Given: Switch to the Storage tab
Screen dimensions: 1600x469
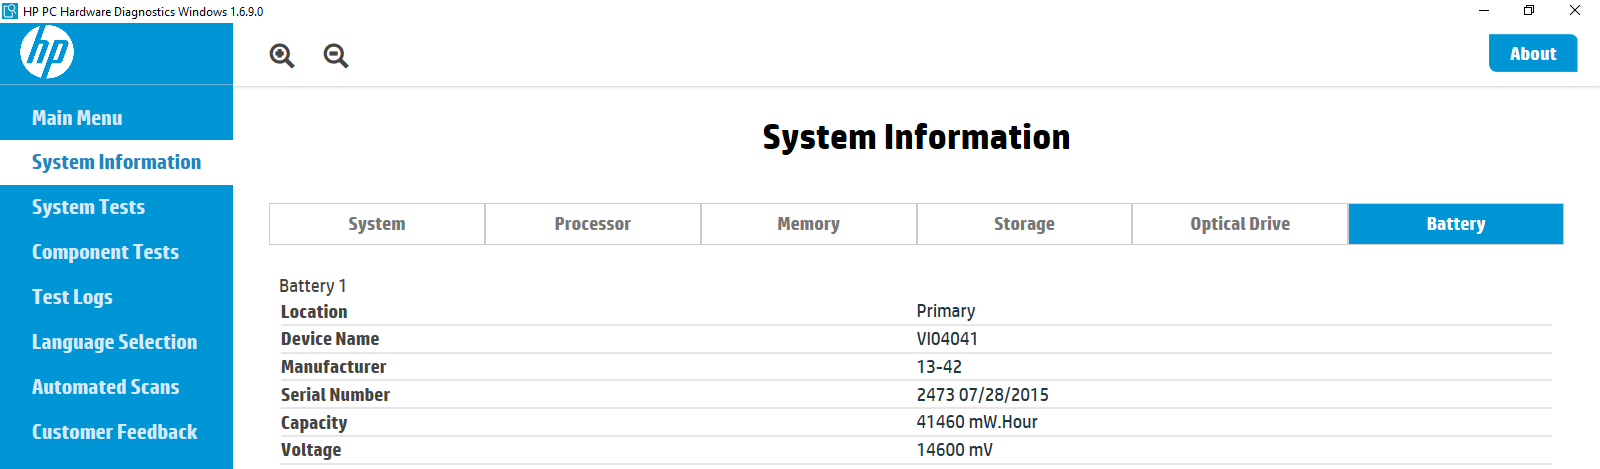Looking at the screenshot, I should point(1024,224).
